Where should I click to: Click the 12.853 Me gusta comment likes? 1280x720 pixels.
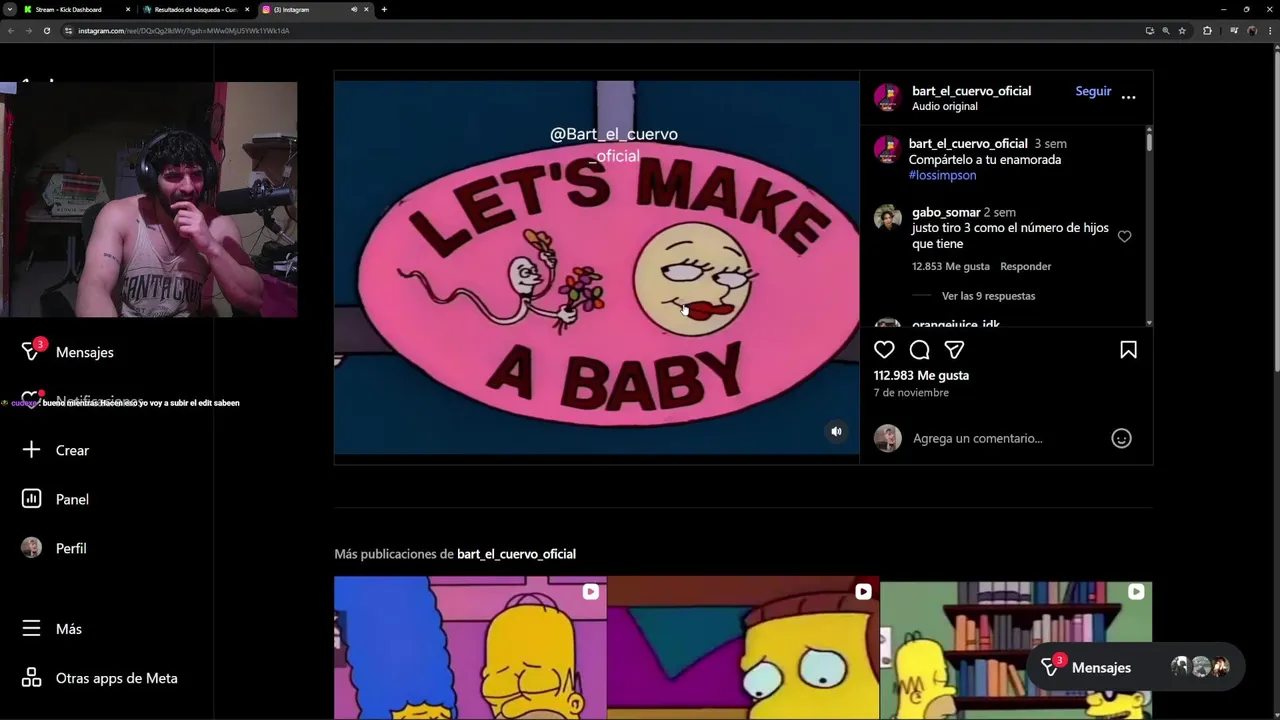pos(951,266)
